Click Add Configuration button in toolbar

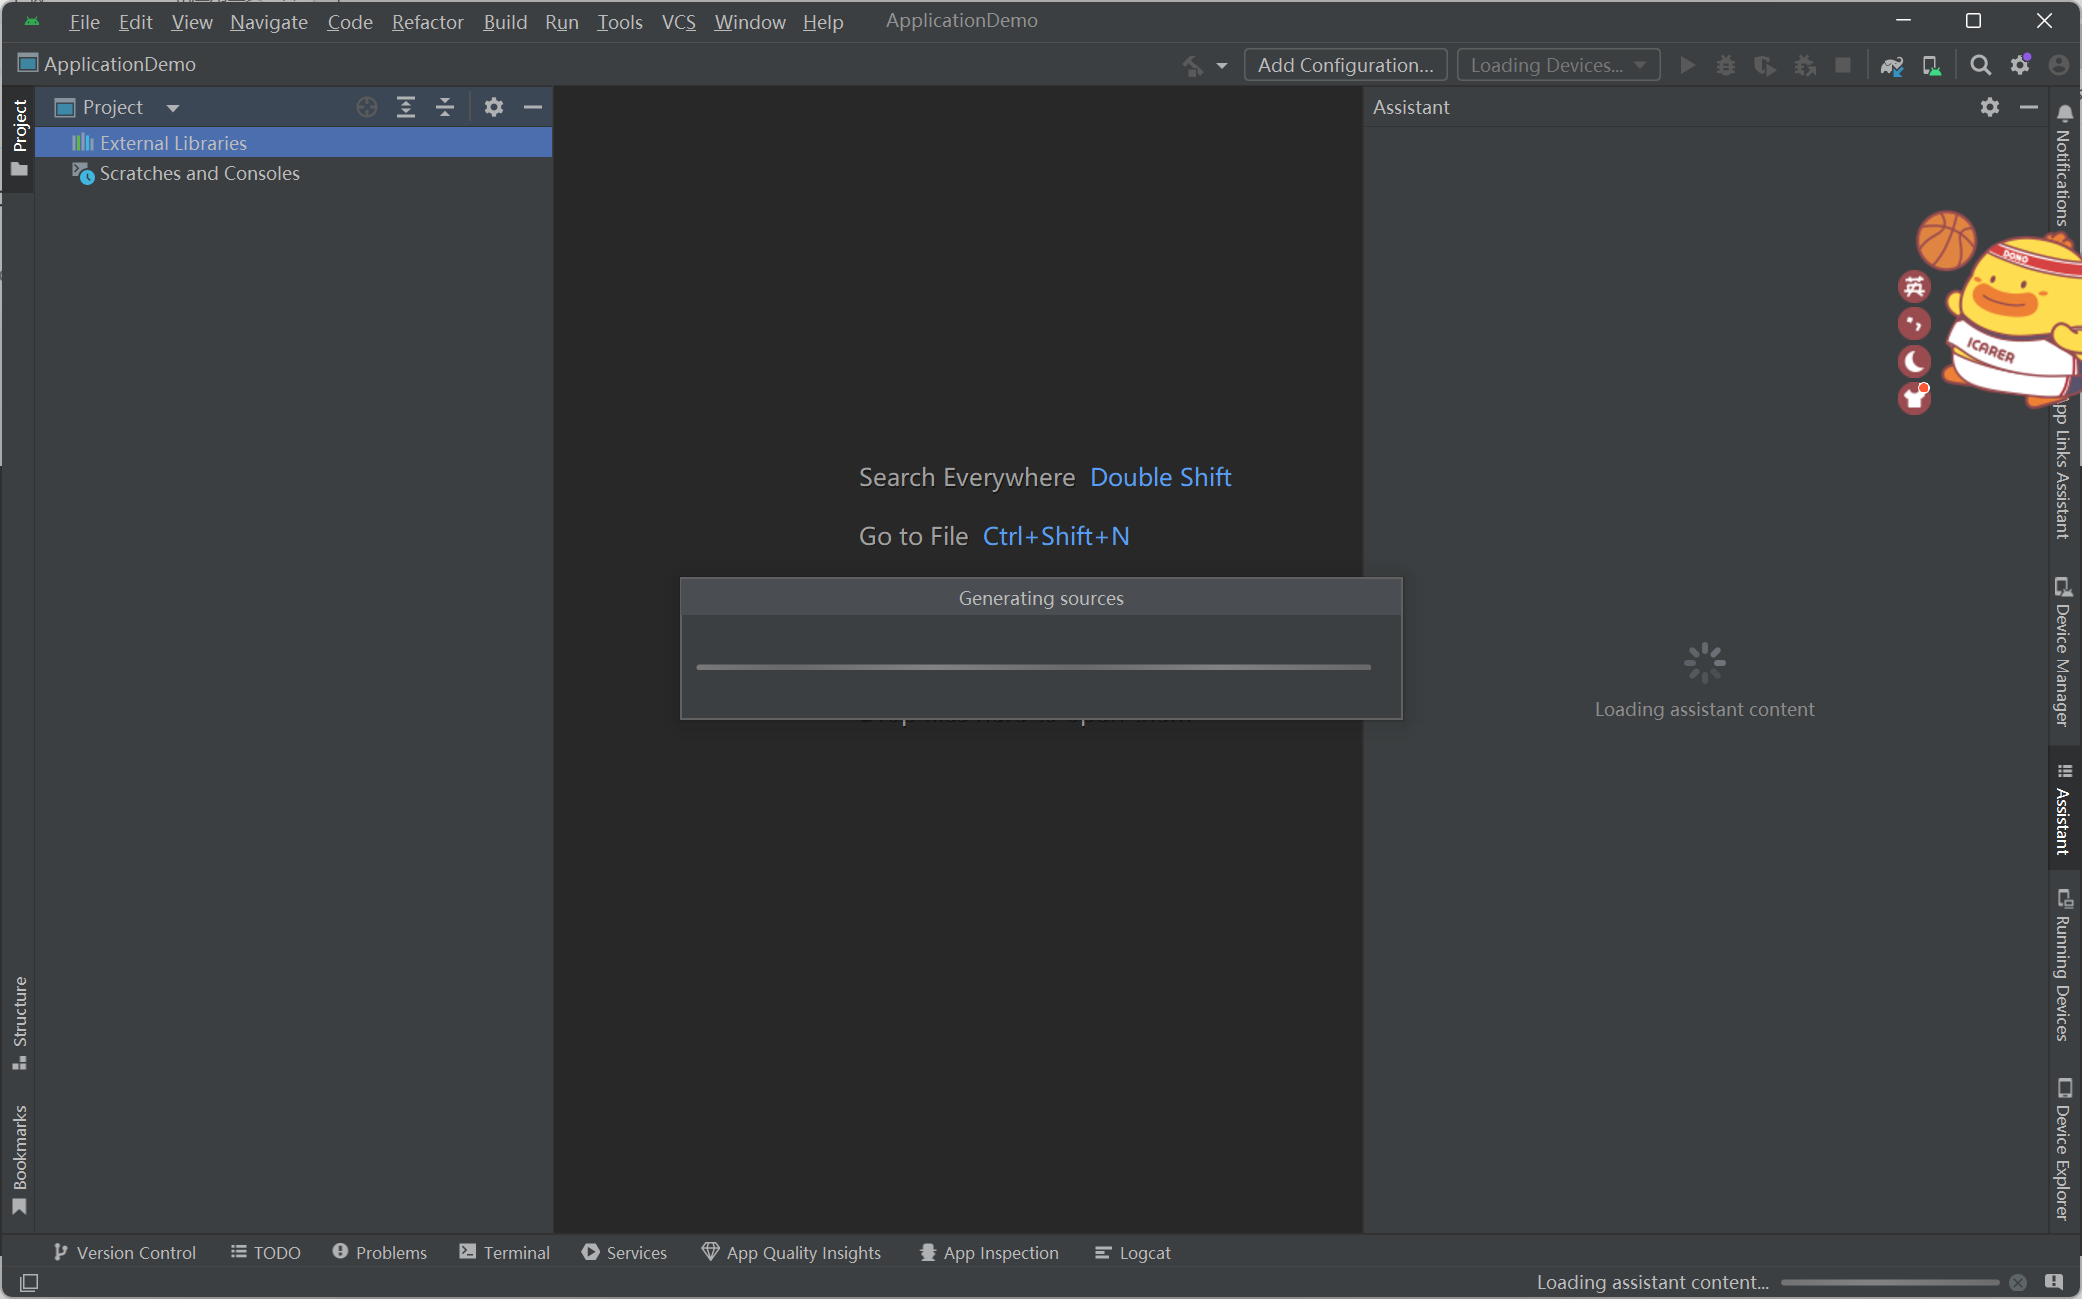coord(1343,63)
